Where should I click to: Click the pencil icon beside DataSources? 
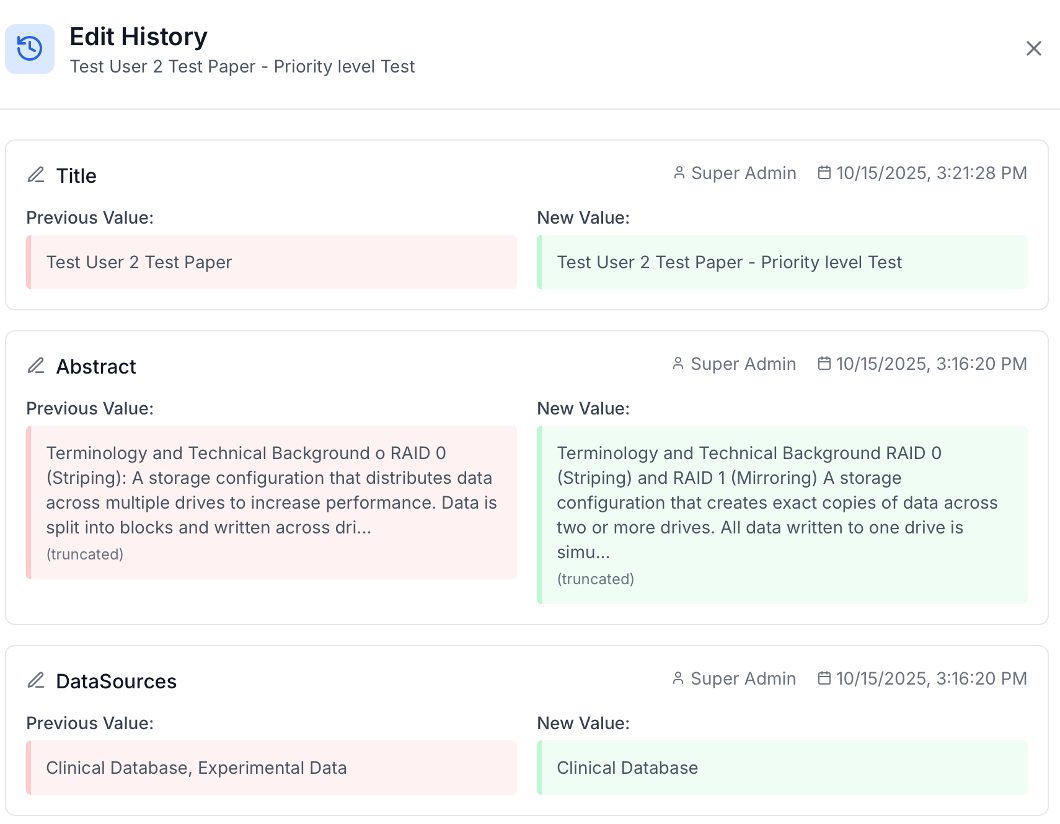[x=36, y=681]
